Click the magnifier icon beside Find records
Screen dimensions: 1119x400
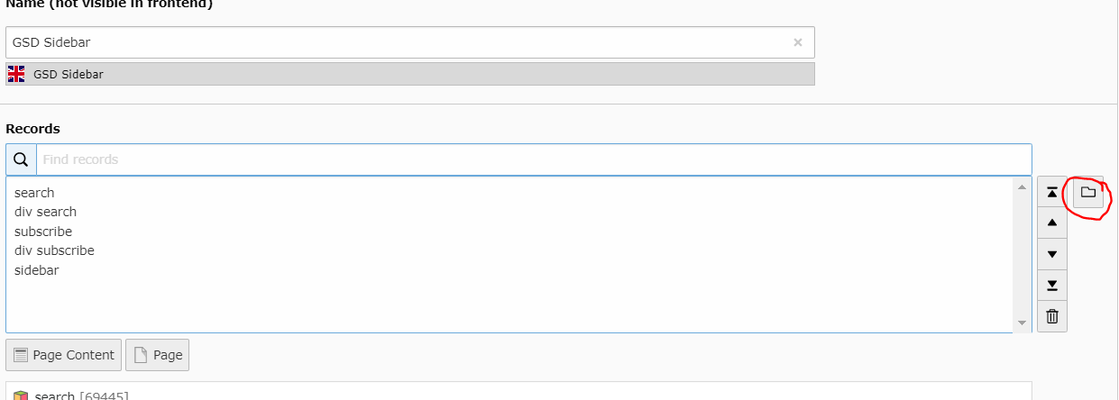pos(21,160)
